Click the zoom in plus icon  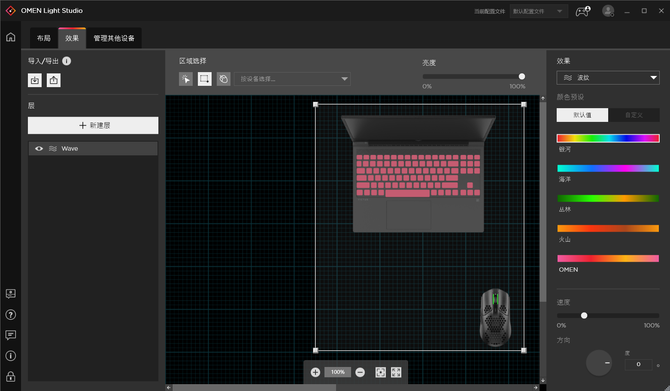tap(315, 372)
